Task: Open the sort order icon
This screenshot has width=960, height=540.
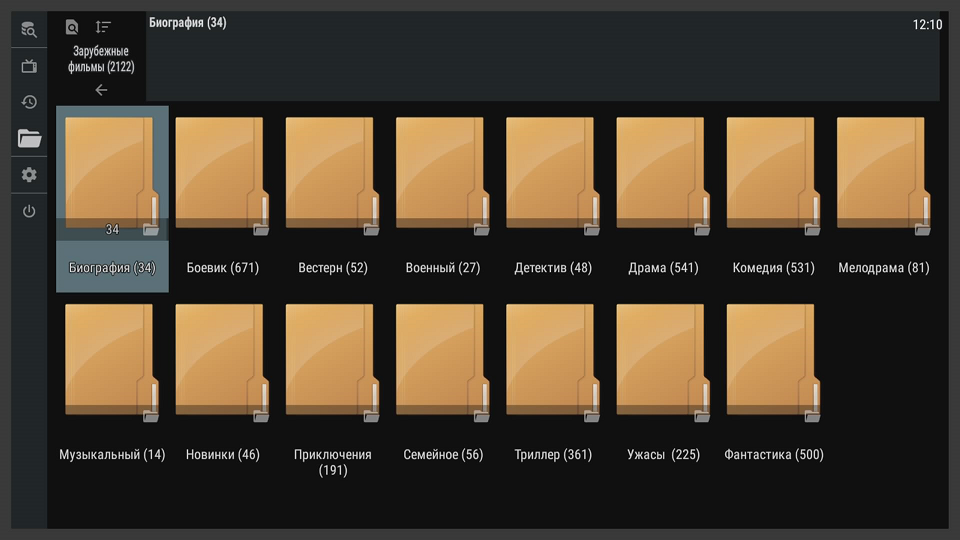Action: point(103,27)
